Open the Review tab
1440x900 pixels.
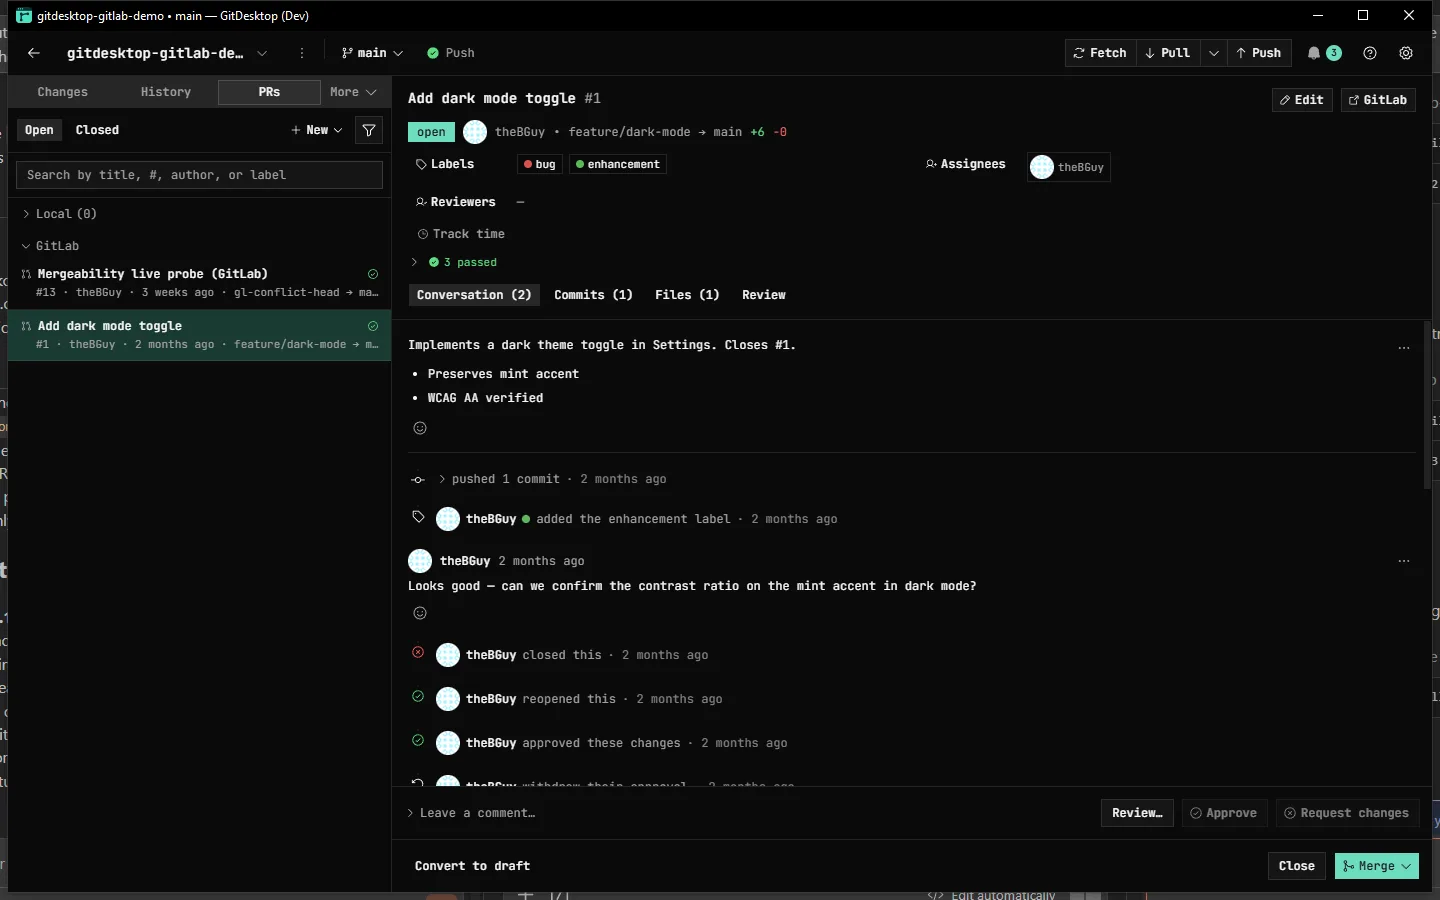tap(764, 295)
